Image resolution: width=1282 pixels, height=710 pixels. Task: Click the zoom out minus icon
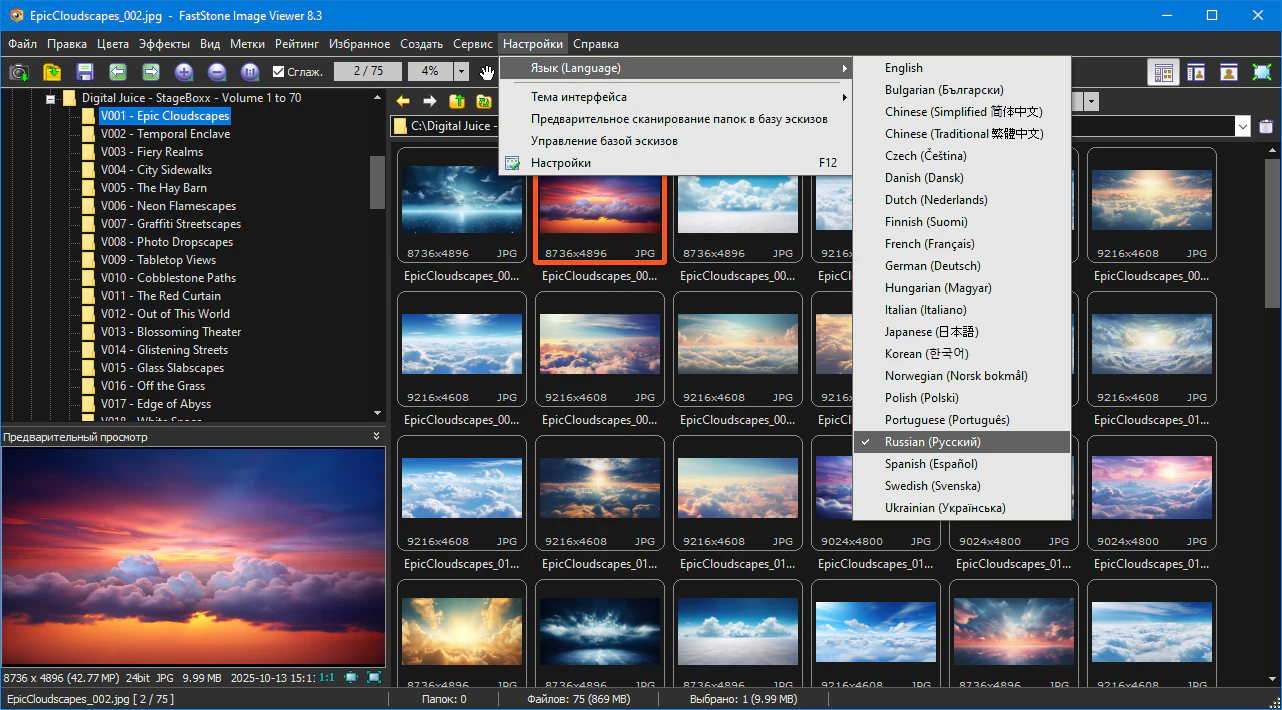click(x=217, y=72)
